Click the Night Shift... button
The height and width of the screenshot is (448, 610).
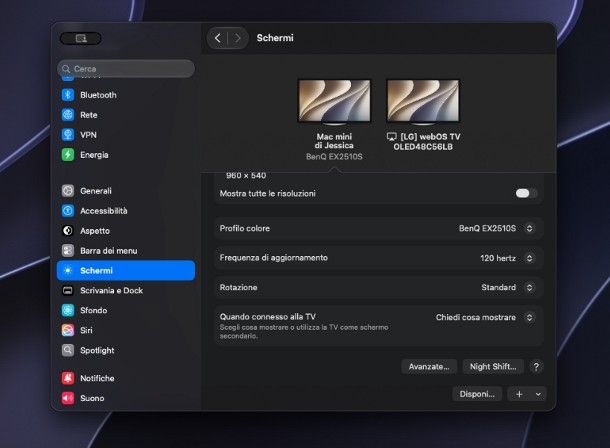(493, 367)
